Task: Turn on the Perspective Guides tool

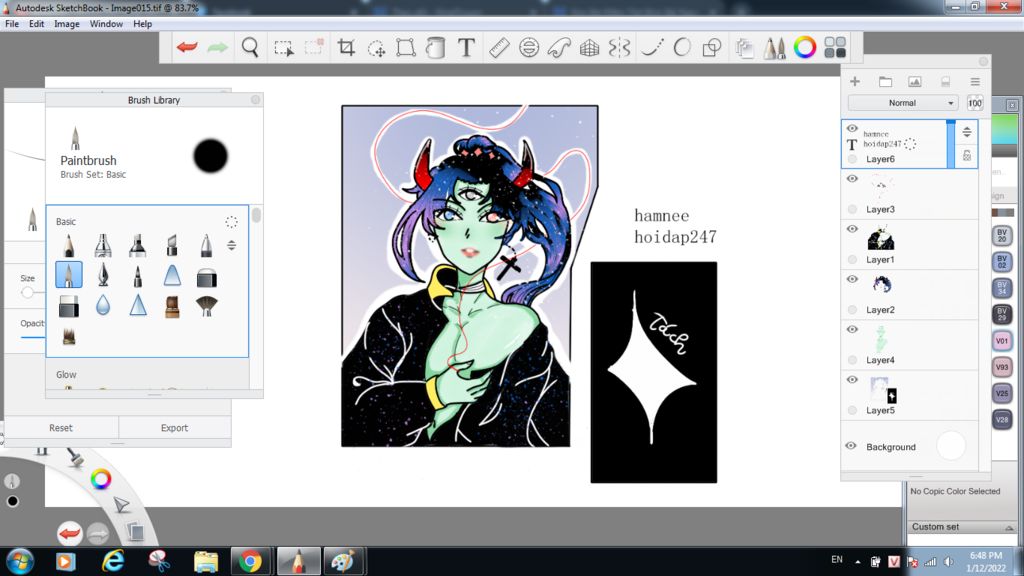Action: click(x=589, y=47)
